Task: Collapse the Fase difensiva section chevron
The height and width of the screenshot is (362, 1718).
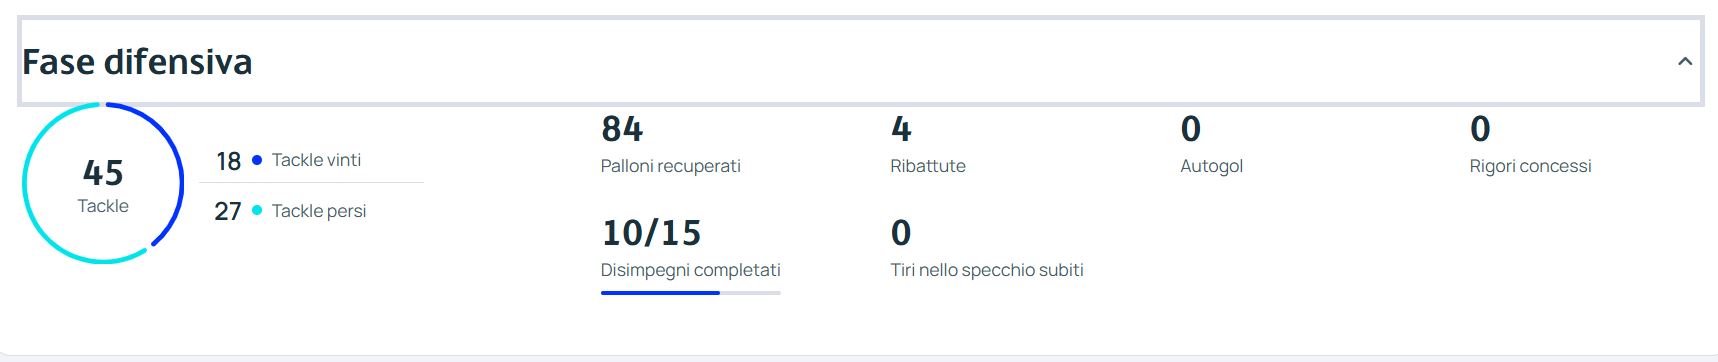Action: coord(1684,62)
